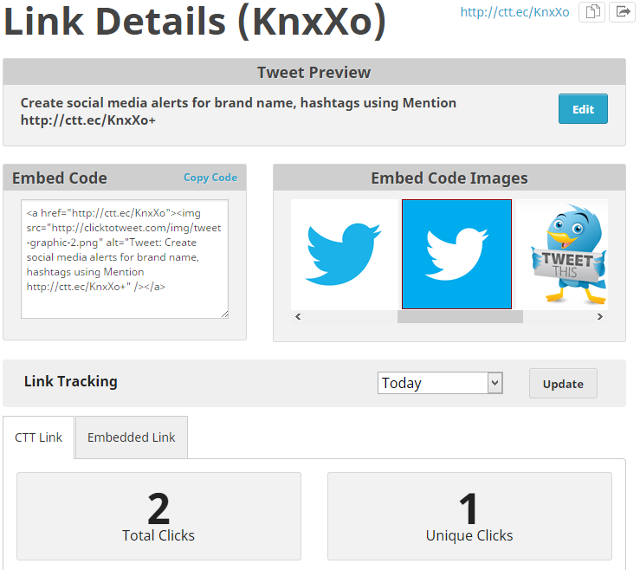
Task: Click the Link Tracking label
Action: [71, 381]
